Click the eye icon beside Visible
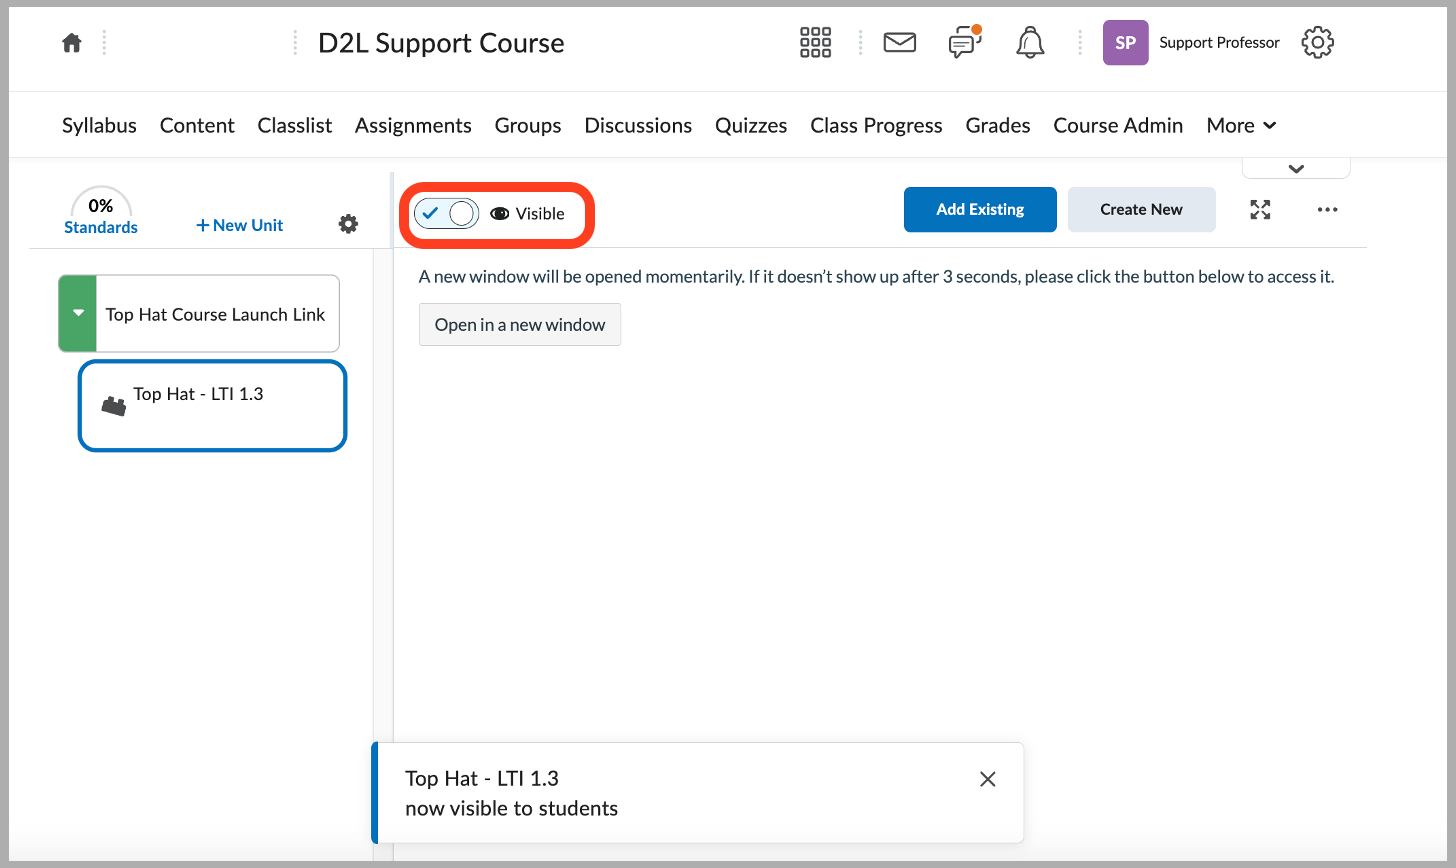The height and width of the screenshot is (868, 1456). tap(499, 213)
